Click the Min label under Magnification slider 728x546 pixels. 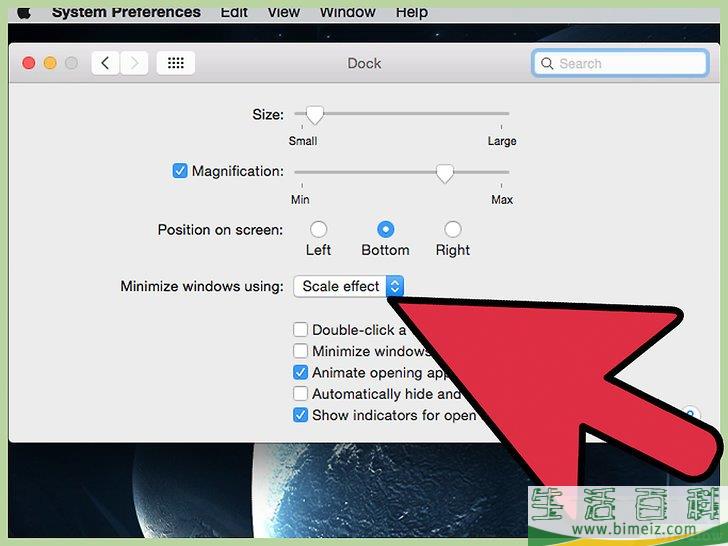coord(300,200)
